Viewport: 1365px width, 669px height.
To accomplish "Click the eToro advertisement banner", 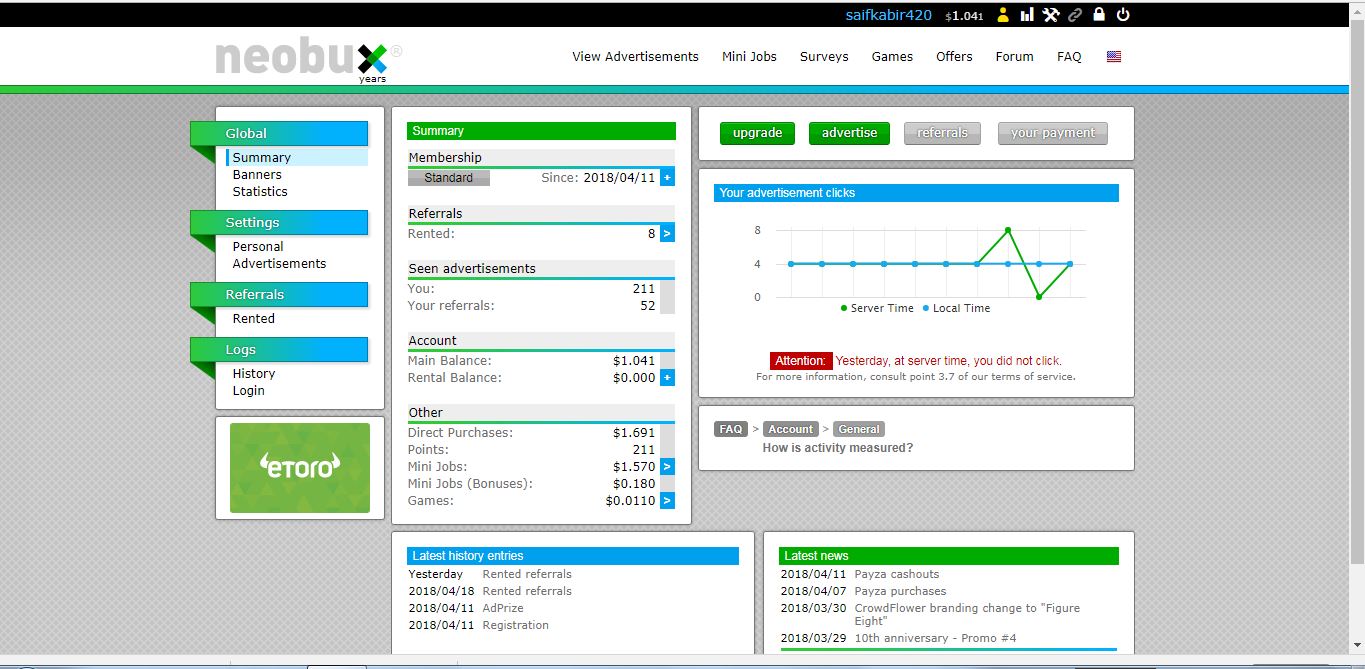I will pyautogui.click(x=300, y=468).
